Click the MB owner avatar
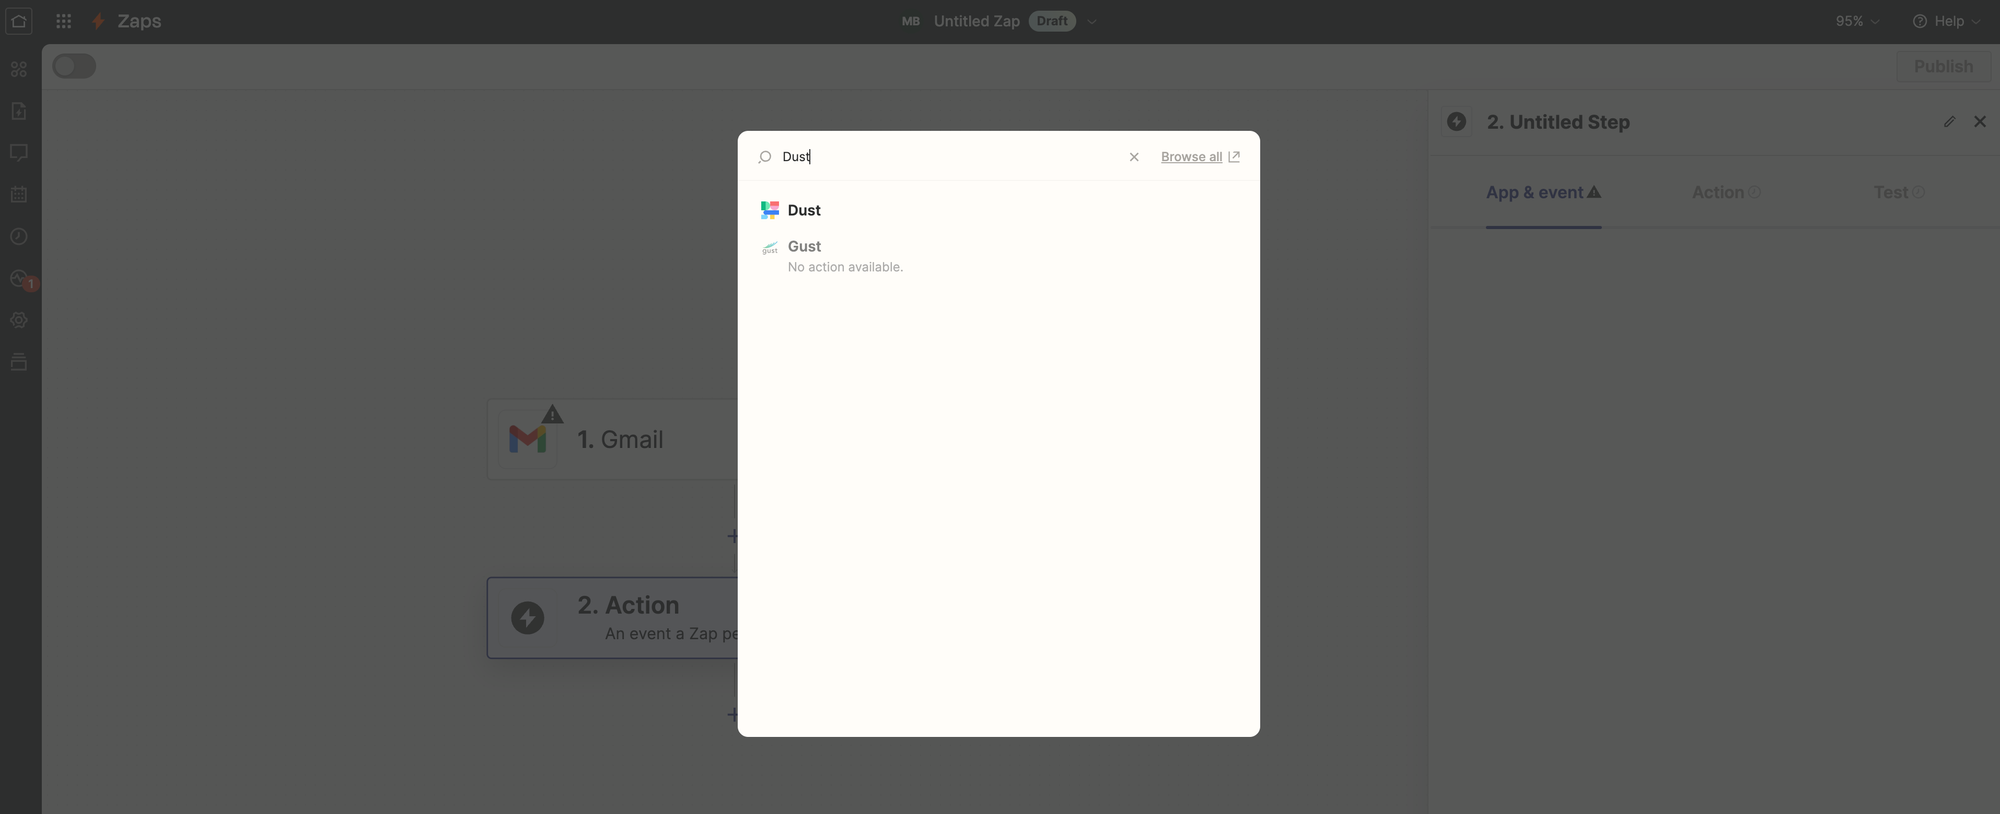The height and width of the screenshot is (814, 2000). pos(911,21)
